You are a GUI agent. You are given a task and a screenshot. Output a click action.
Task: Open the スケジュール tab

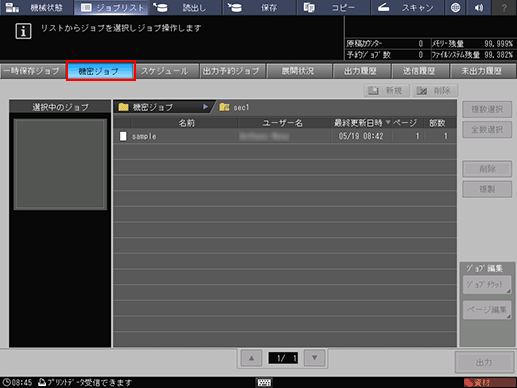[167, 71]
